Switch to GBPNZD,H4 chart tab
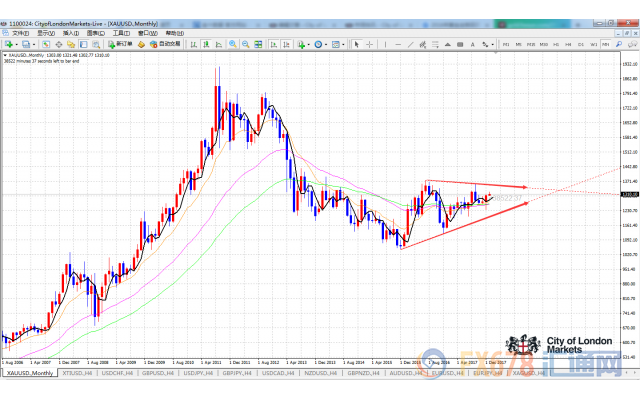Screen dimensions: 640x400 click(363, 373)
